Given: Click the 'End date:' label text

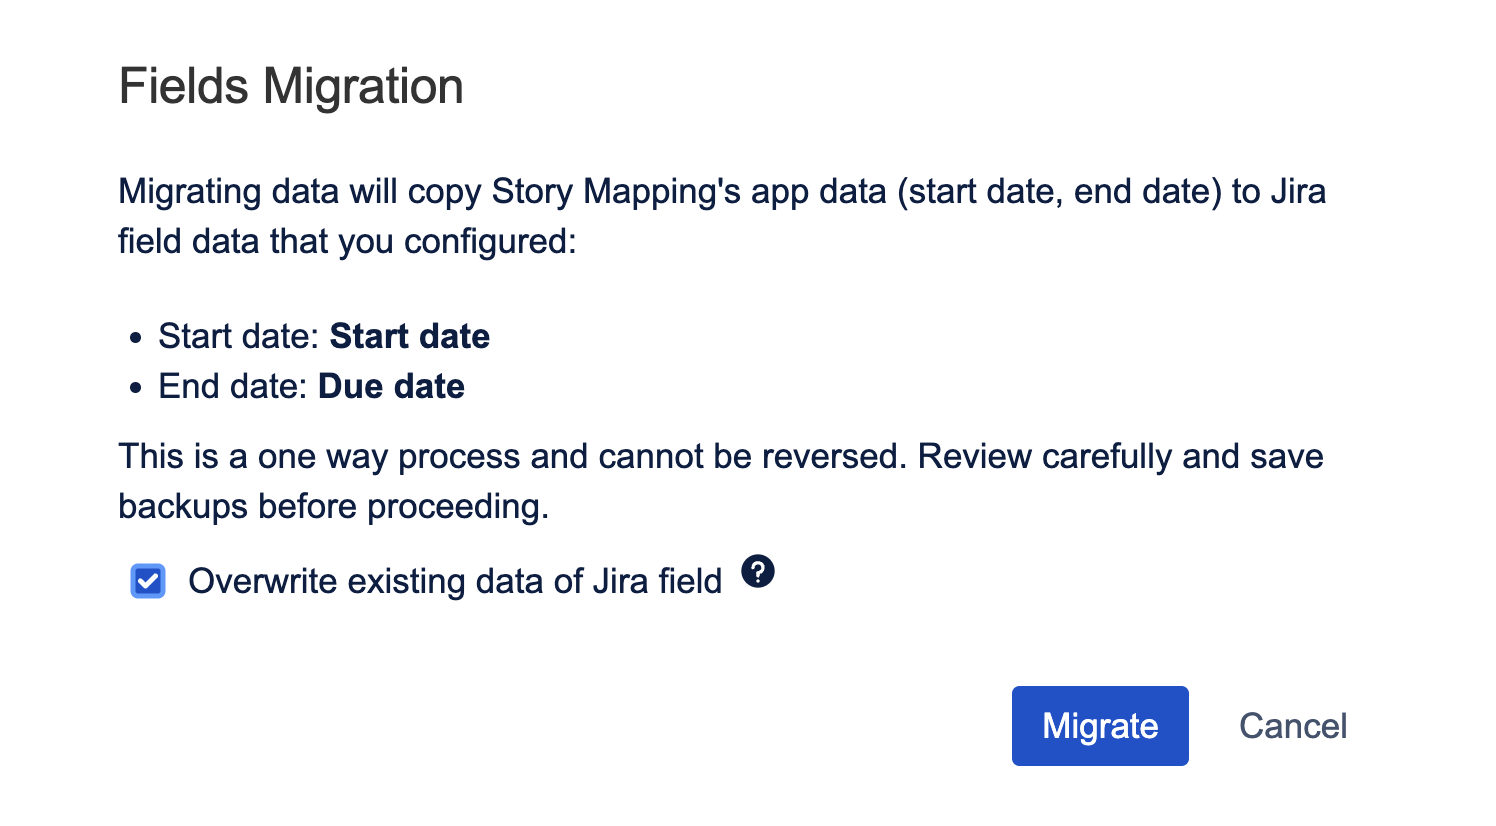Looking at the screenshot, I should [233, 386].
